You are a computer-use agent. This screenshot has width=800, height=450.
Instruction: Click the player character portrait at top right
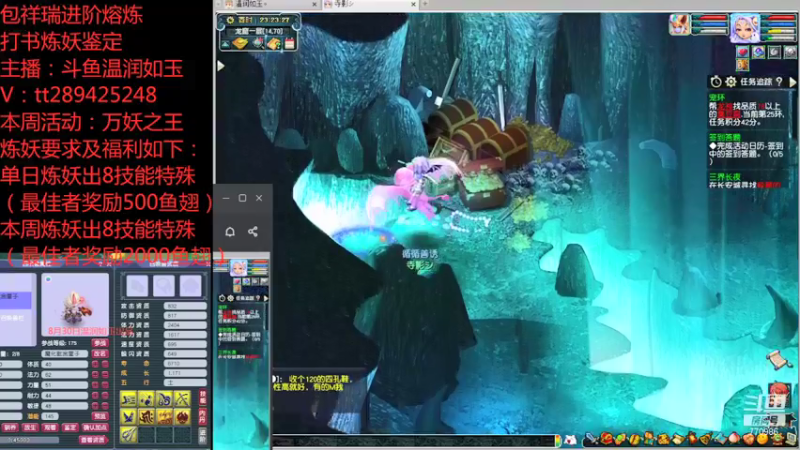coord(744,28)
